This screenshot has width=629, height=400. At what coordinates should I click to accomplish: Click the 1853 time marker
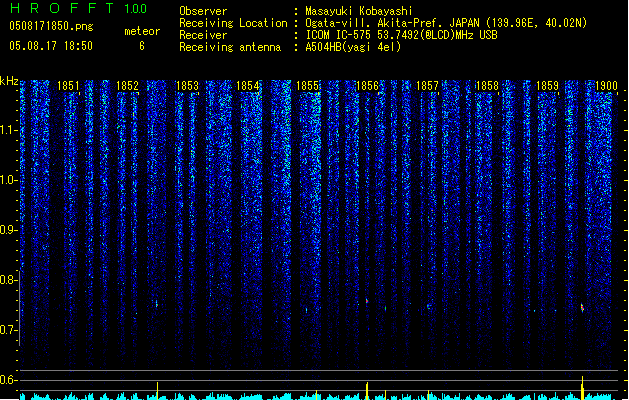click(x=187, y=85)
